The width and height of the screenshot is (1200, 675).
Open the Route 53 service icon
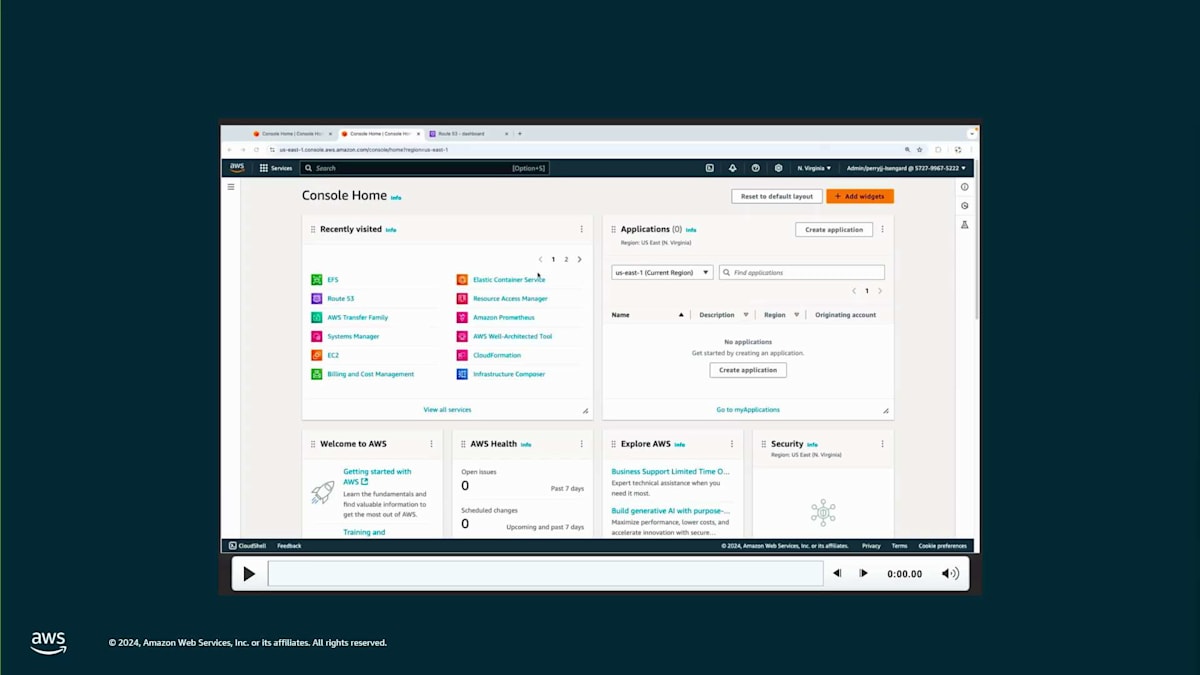click(x=317, y=299)
